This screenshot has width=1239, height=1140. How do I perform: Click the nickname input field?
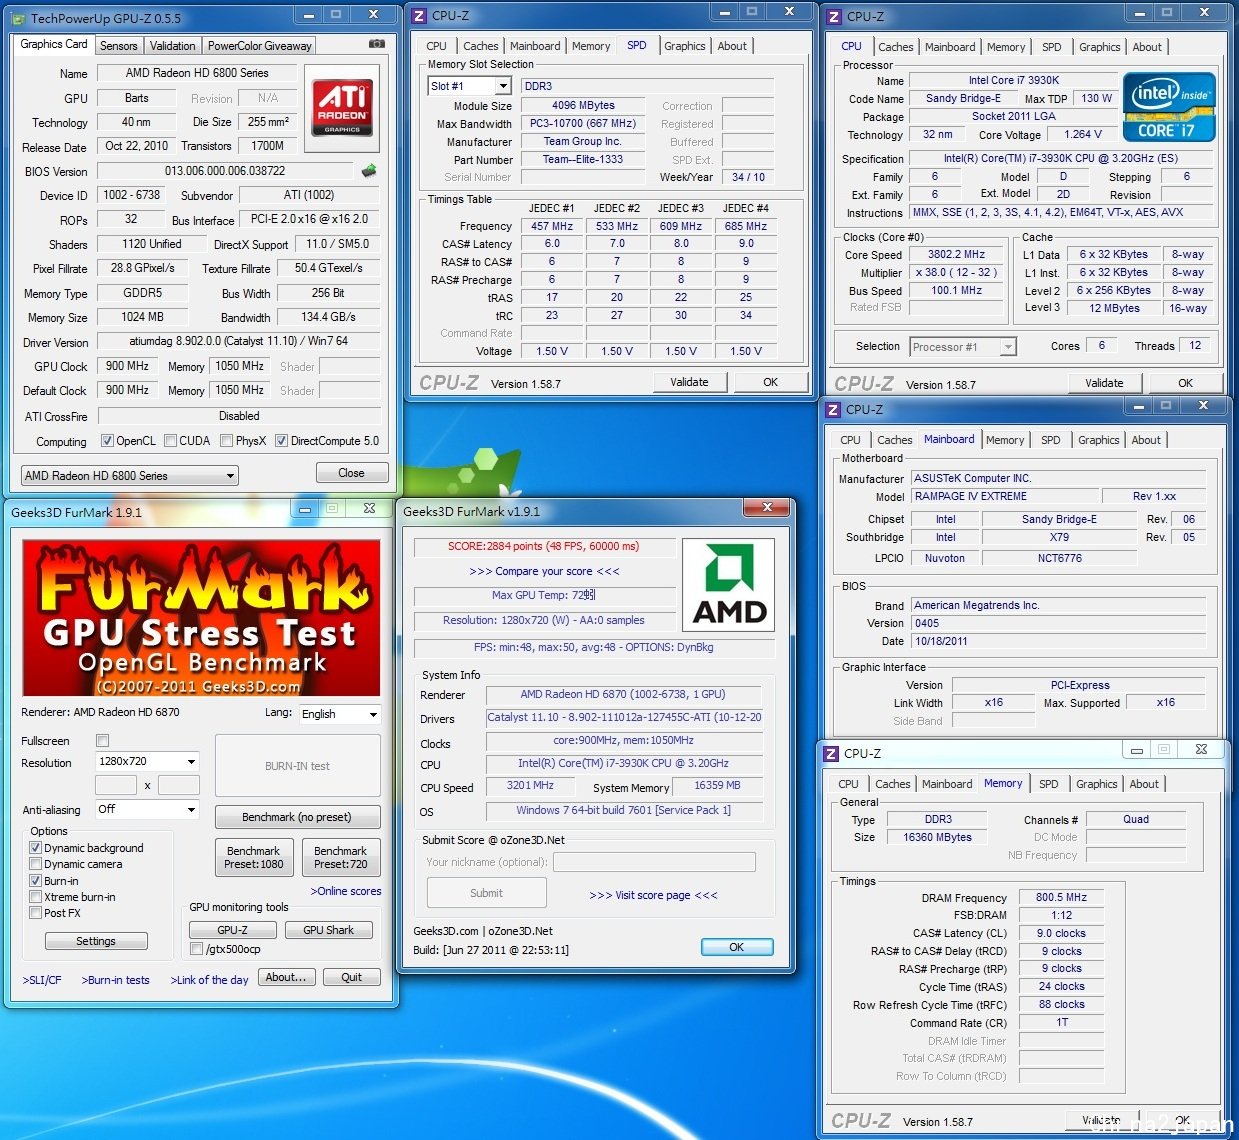coord(654,862)
